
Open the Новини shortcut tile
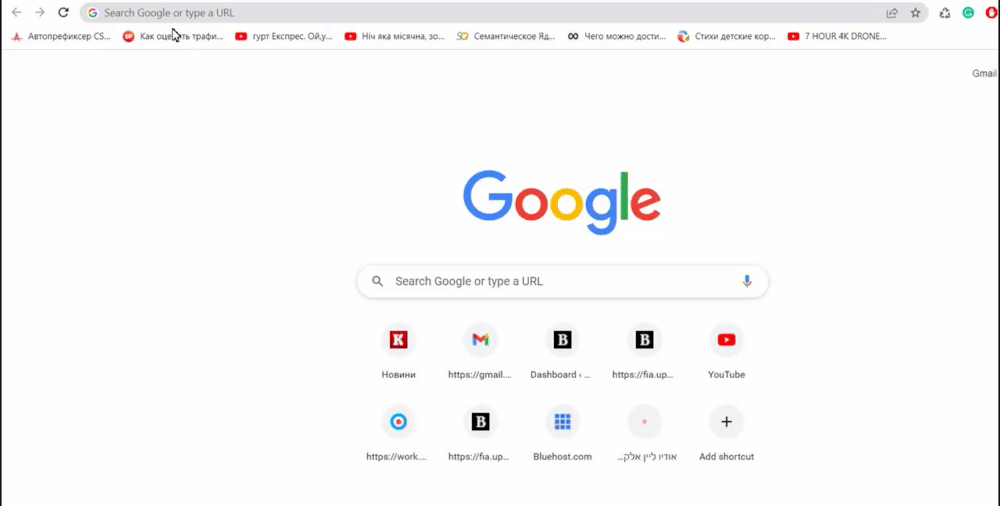[399, 352]
